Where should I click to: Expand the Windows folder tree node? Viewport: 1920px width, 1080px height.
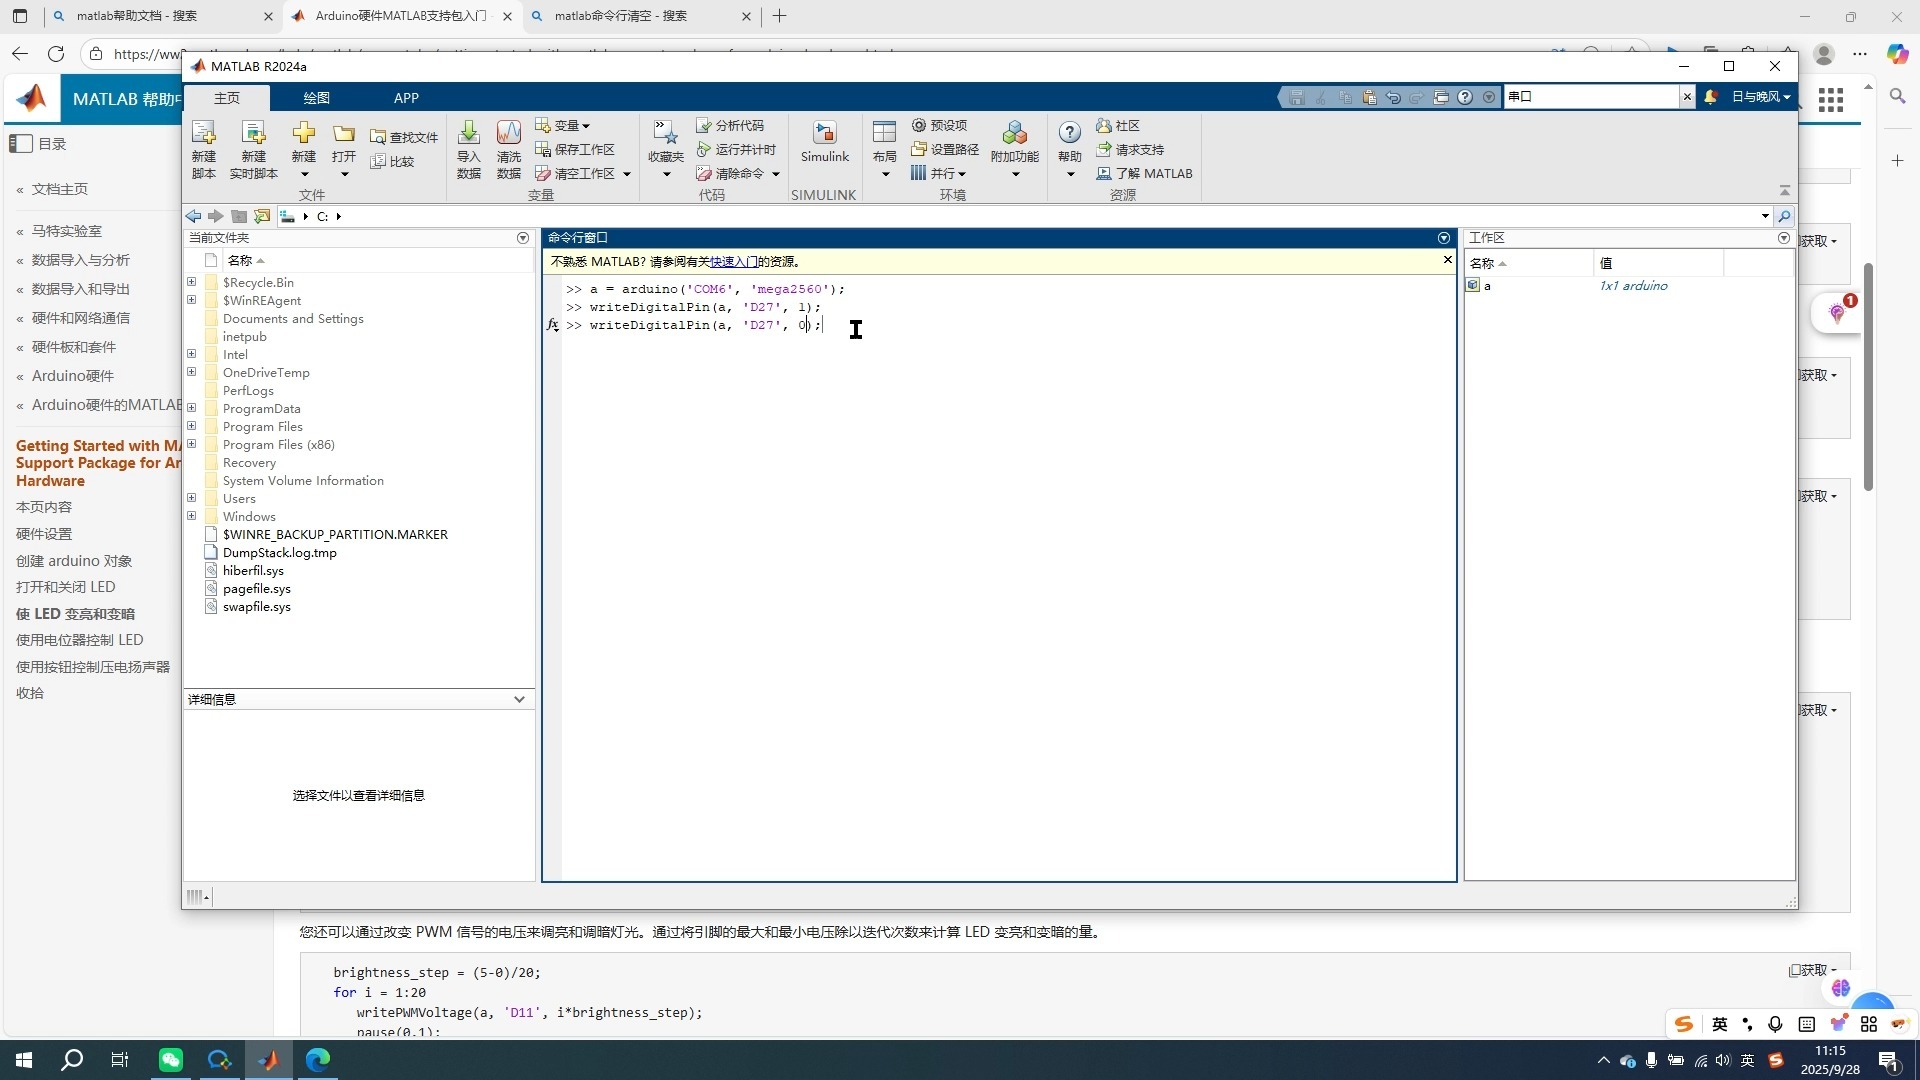[192, 516]
